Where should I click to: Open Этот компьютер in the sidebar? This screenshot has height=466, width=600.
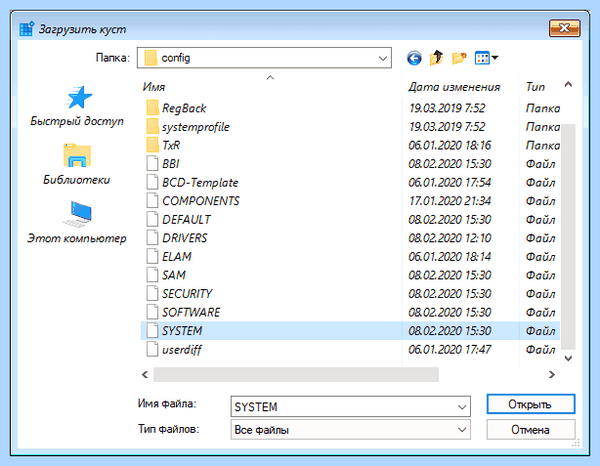pos(77,223)
